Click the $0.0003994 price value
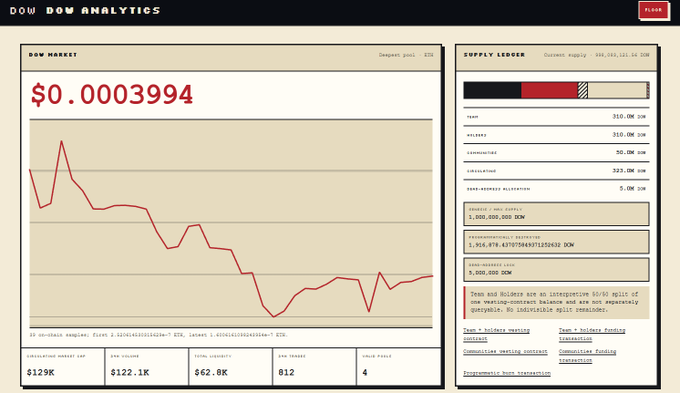Image resolution: width=680 pixels, height=393 pixels. click(x=112, y=95)
